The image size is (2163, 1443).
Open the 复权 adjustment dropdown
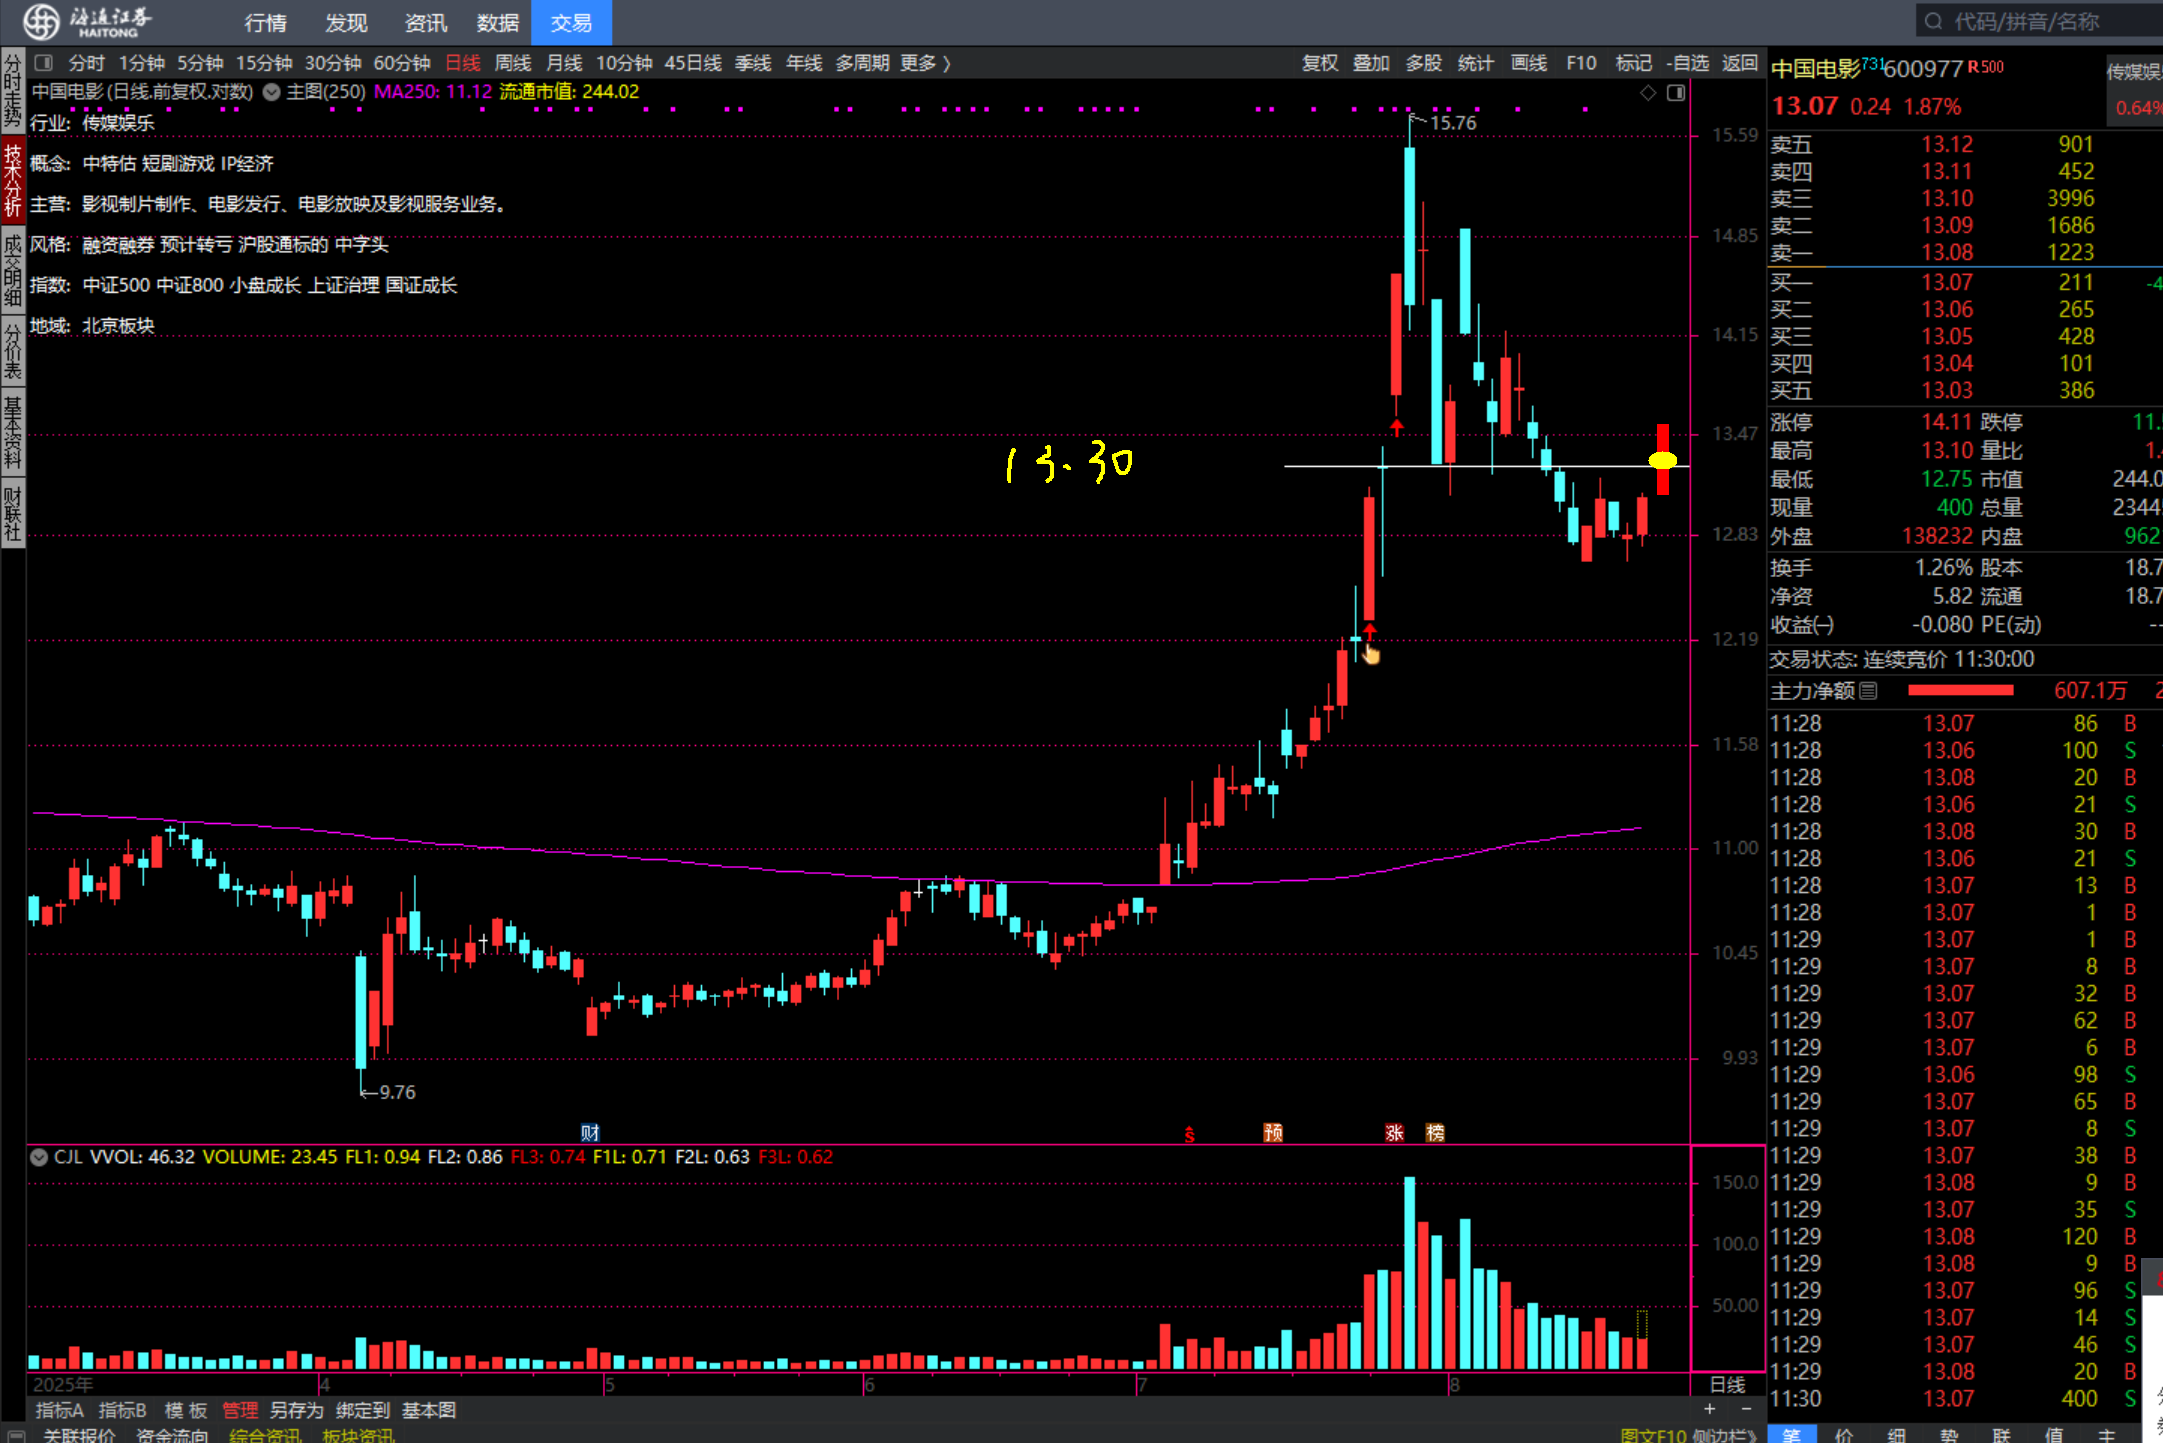coord(1320,63)
